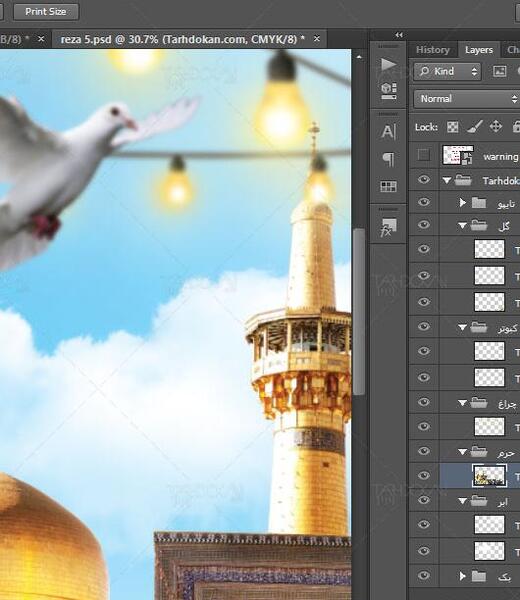
Task: Select the warning layer name
Action: (x=500, y=157)
